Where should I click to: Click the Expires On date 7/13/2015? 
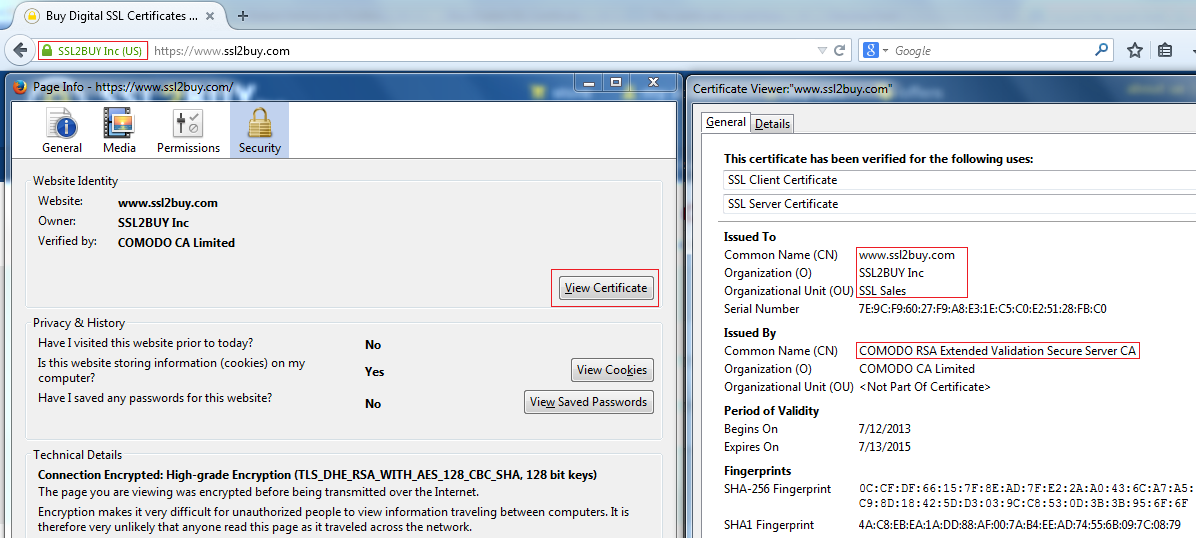[885, 446]
